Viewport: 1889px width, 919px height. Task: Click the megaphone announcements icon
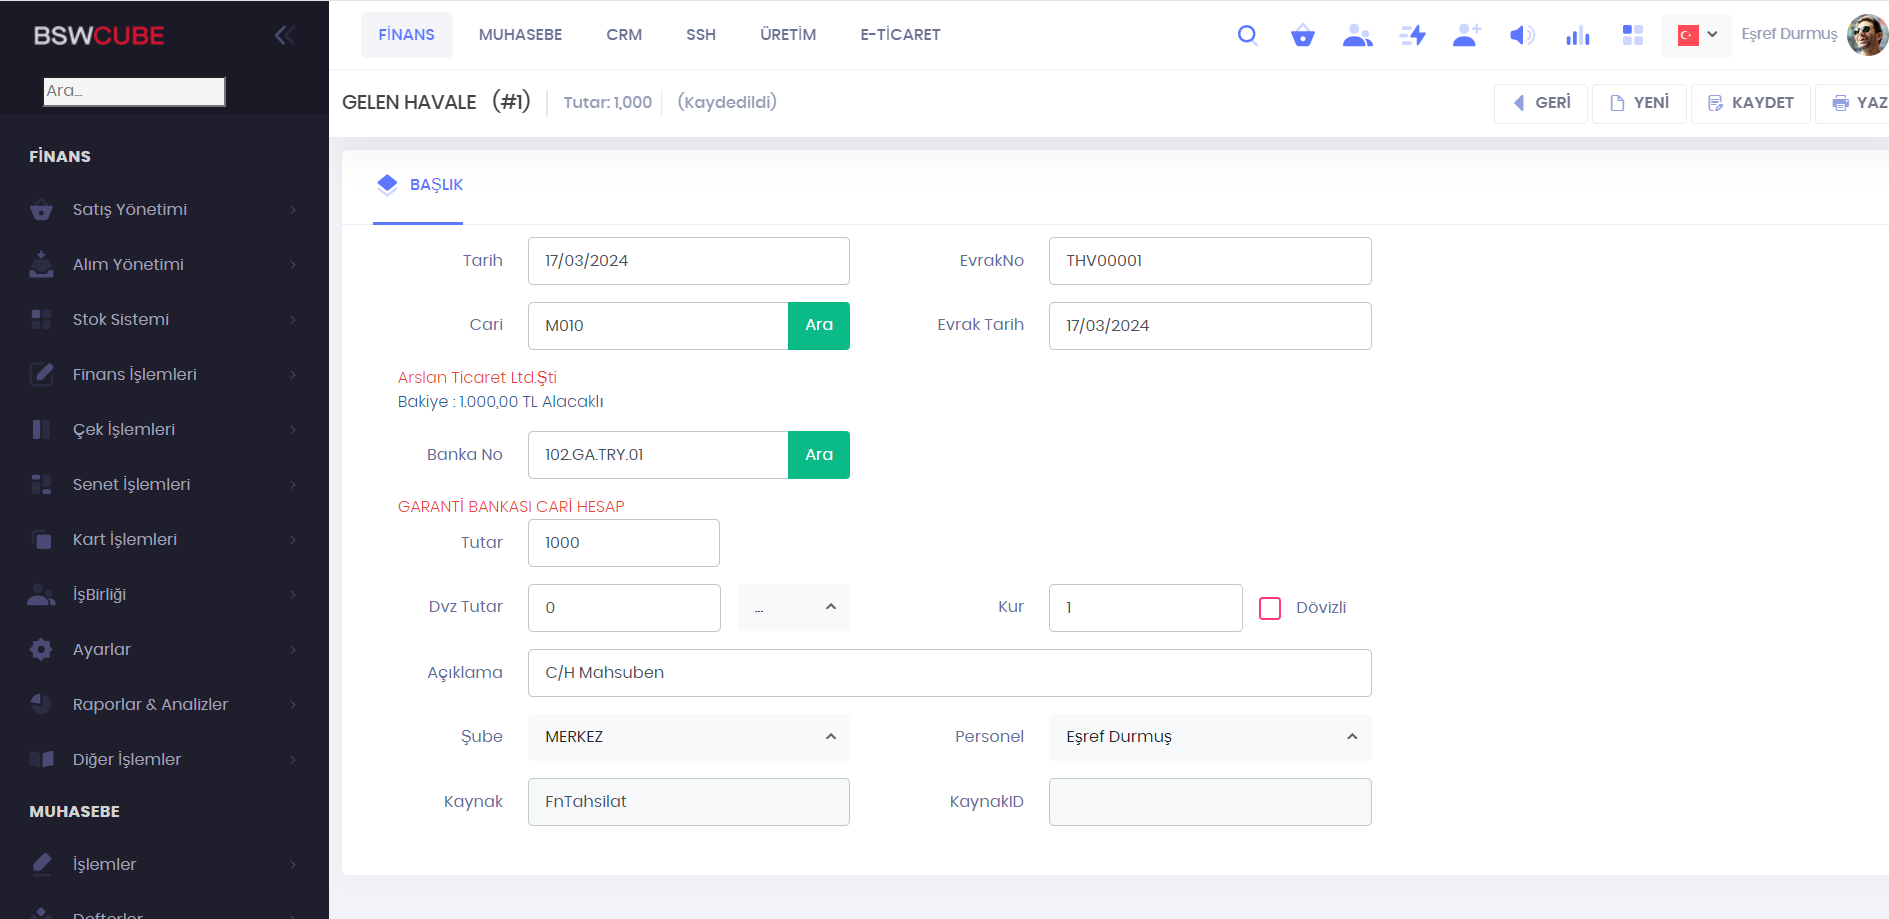[x=1521, y=35]
